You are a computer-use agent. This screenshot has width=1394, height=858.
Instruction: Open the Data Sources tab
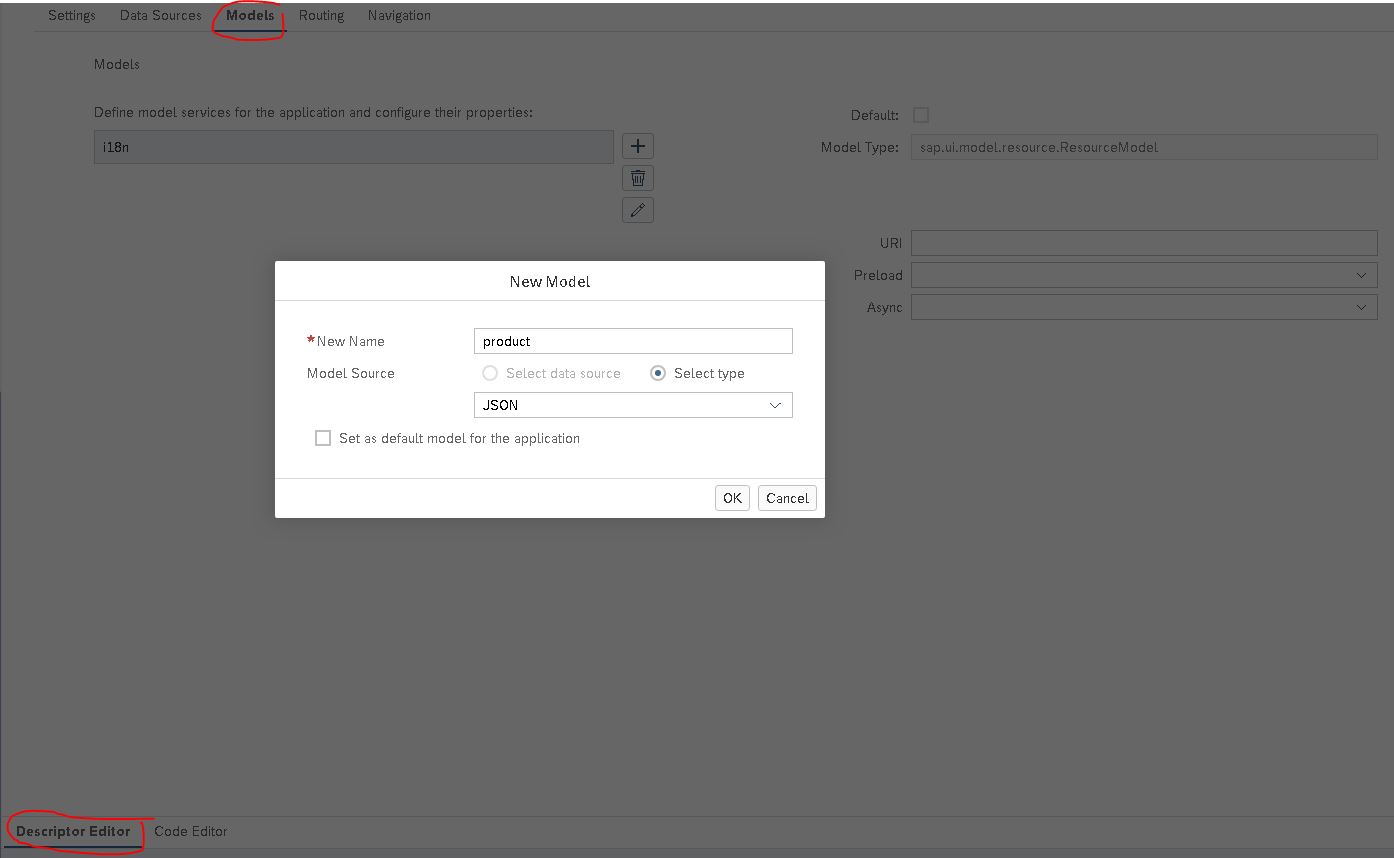160,15
